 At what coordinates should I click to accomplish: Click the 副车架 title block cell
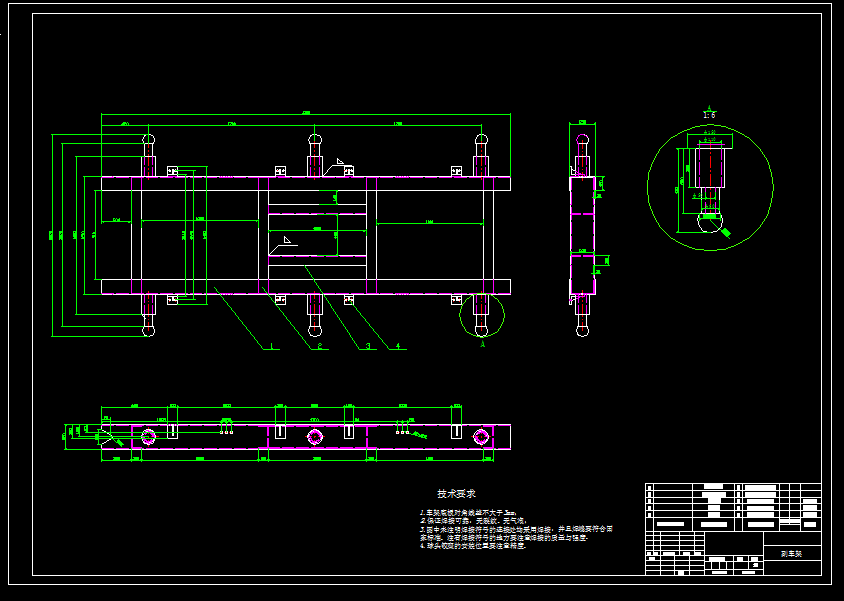click(792, 553)
